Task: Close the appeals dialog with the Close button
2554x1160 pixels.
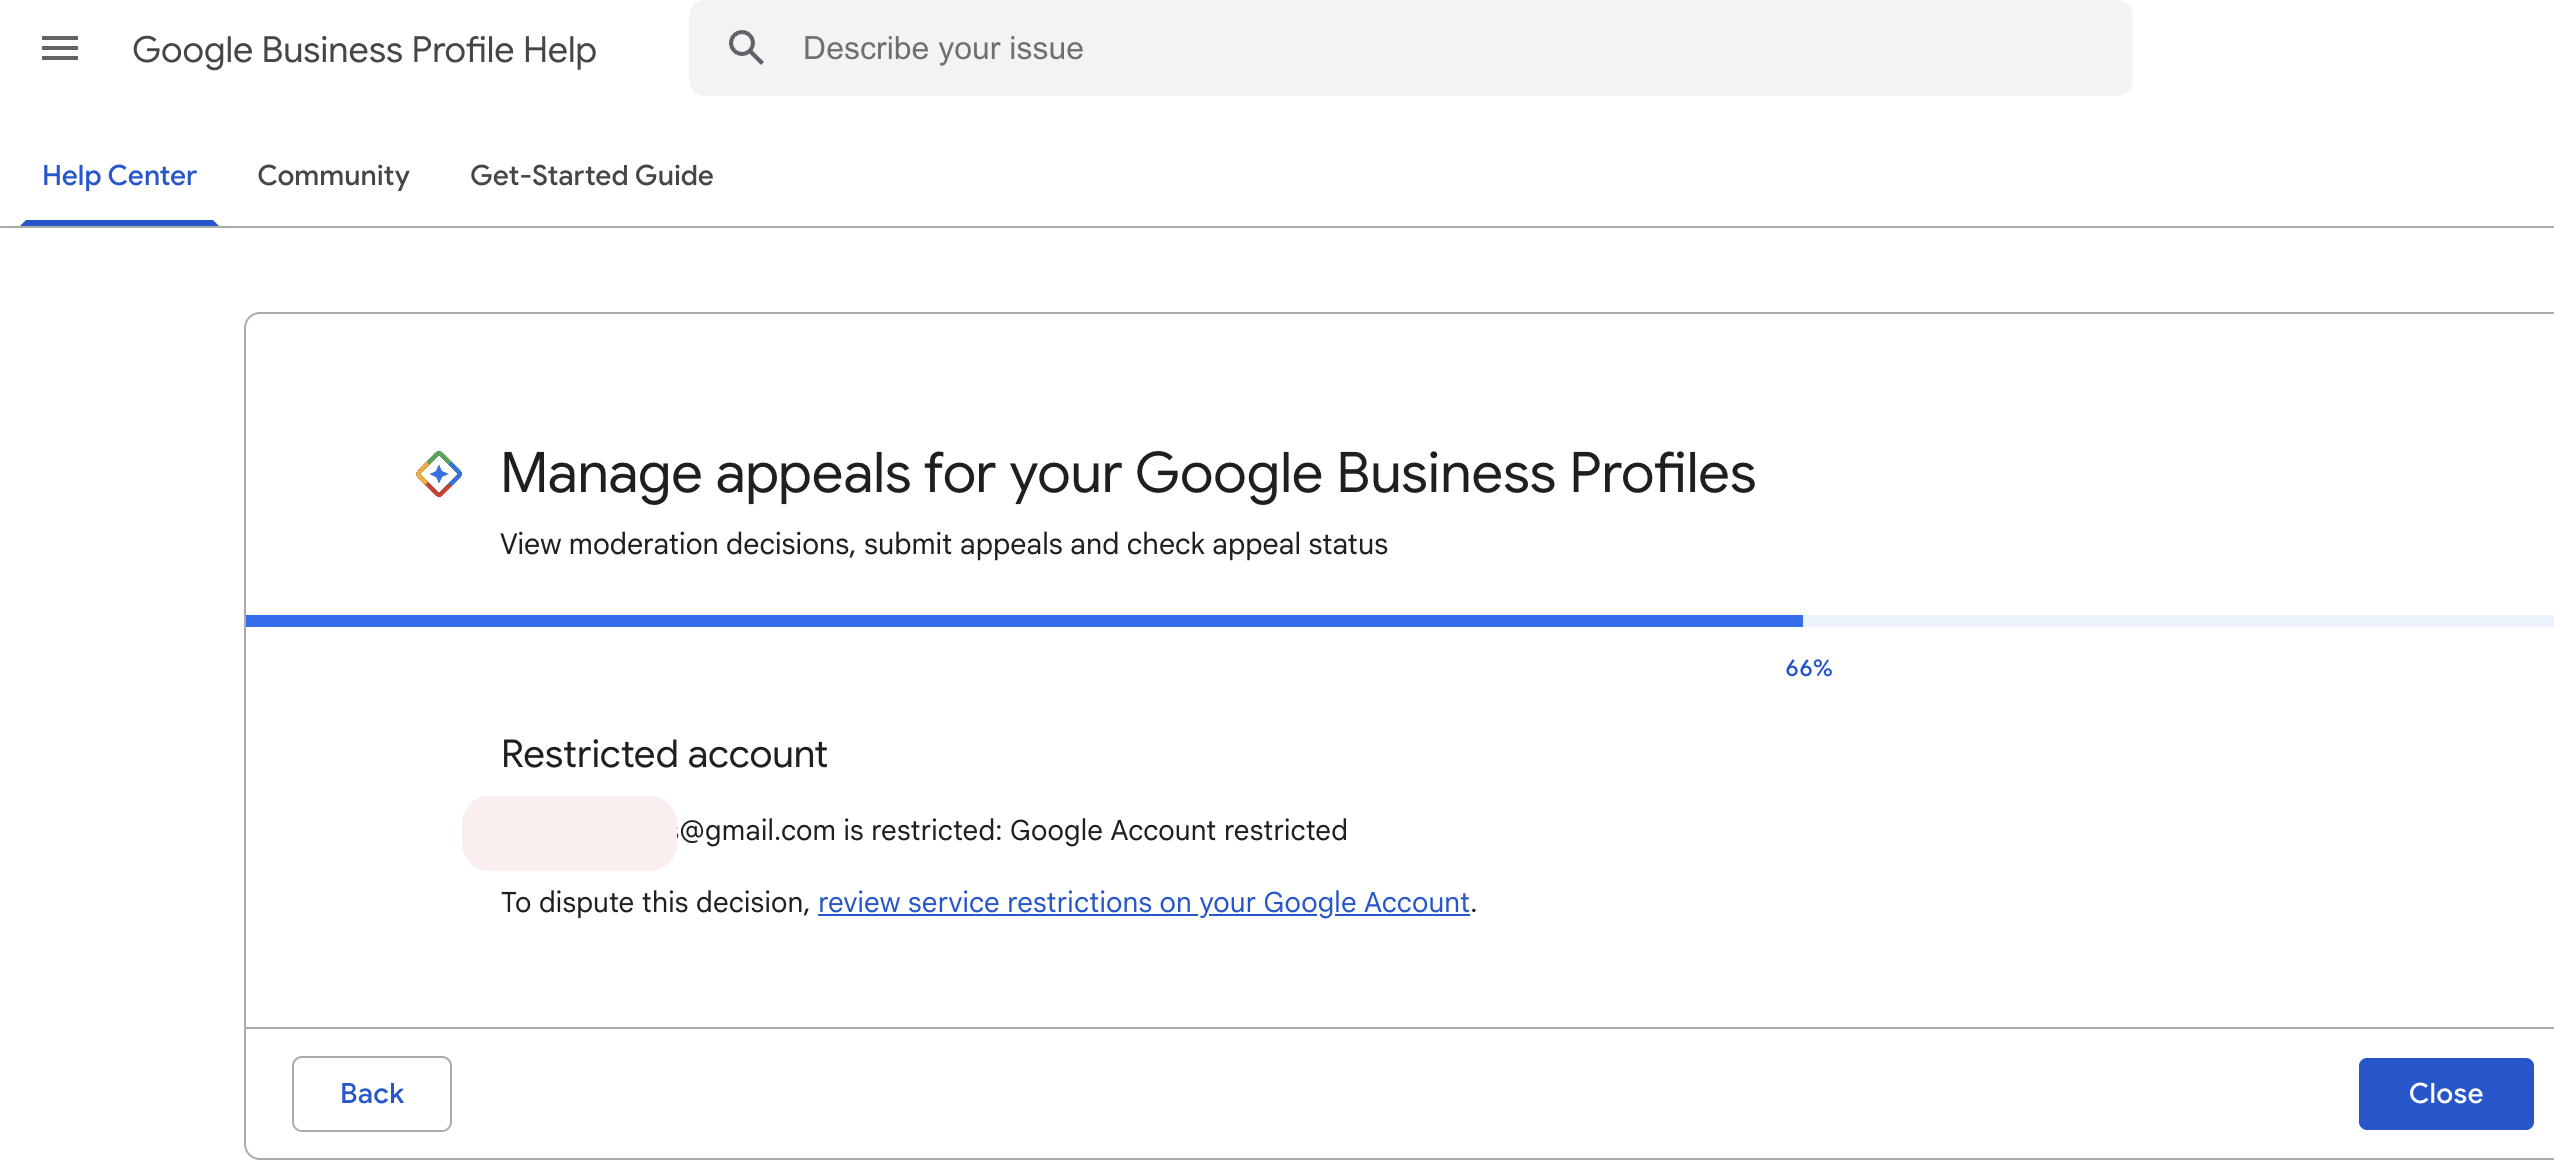Action: (x=2446, y=1094)
